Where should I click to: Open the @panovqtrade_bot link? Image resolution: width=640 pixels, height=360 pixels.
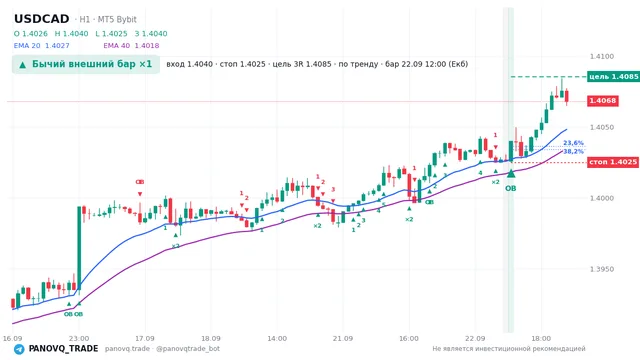[188, 349]
